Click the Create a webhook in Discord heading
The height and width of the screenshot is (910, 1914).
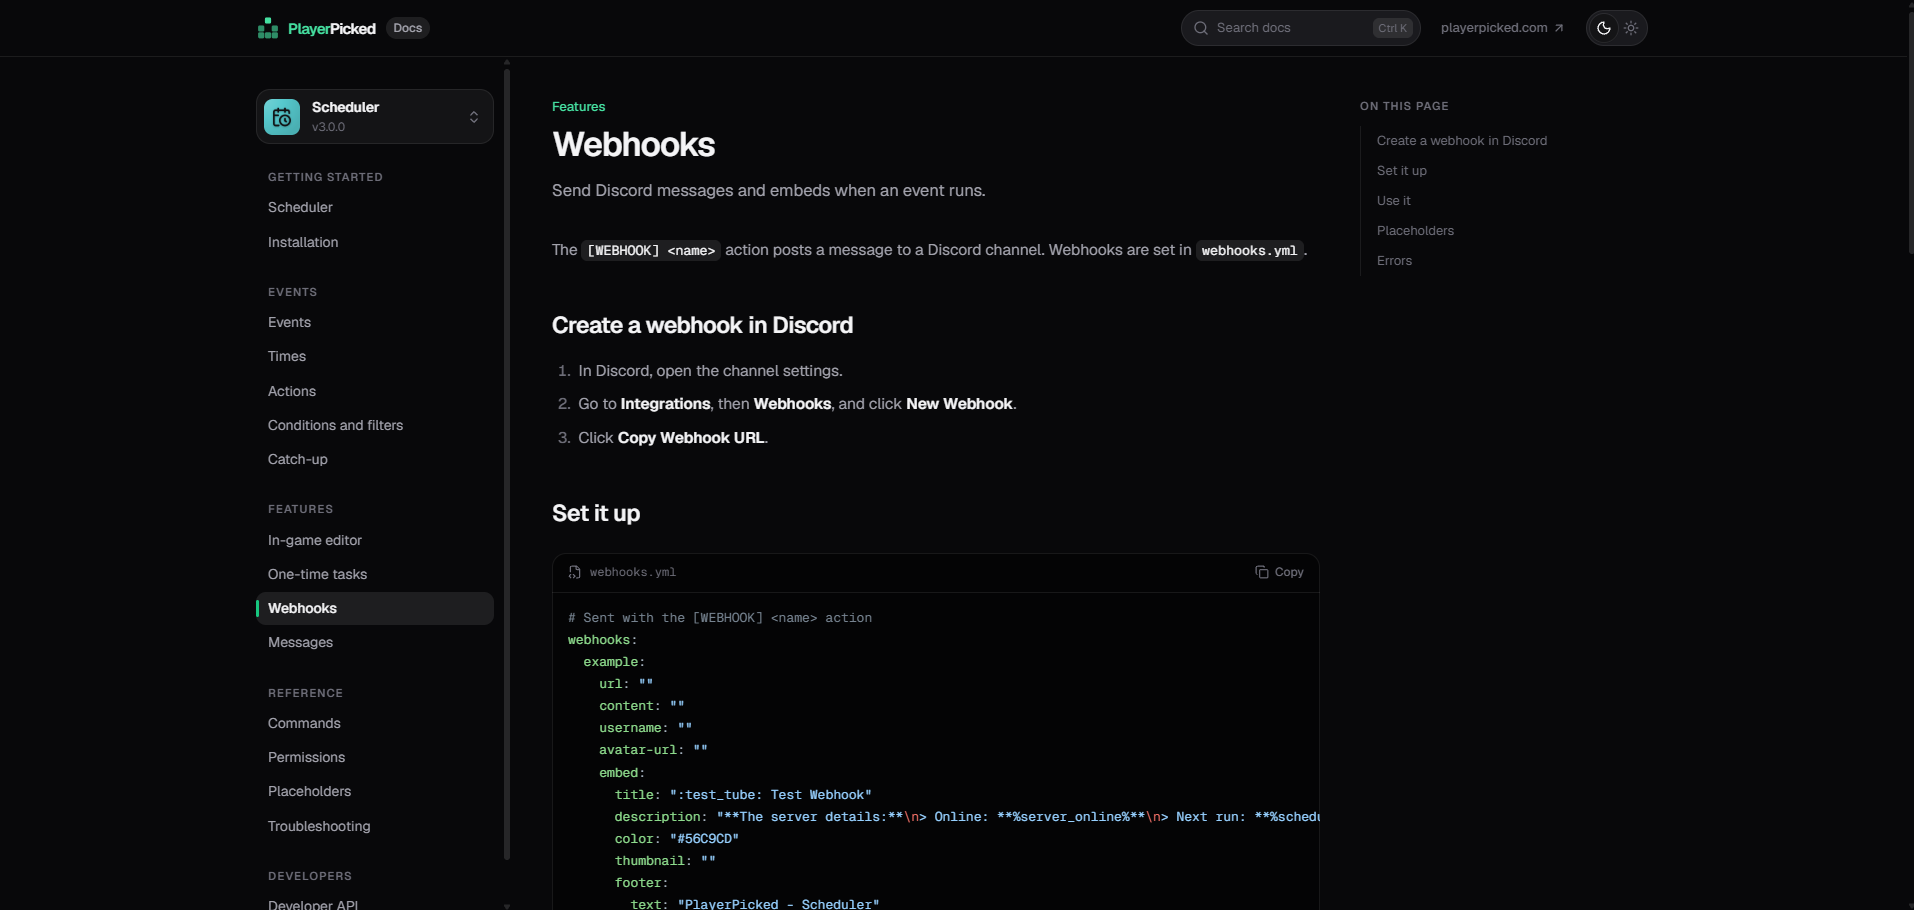pos(702,325)
